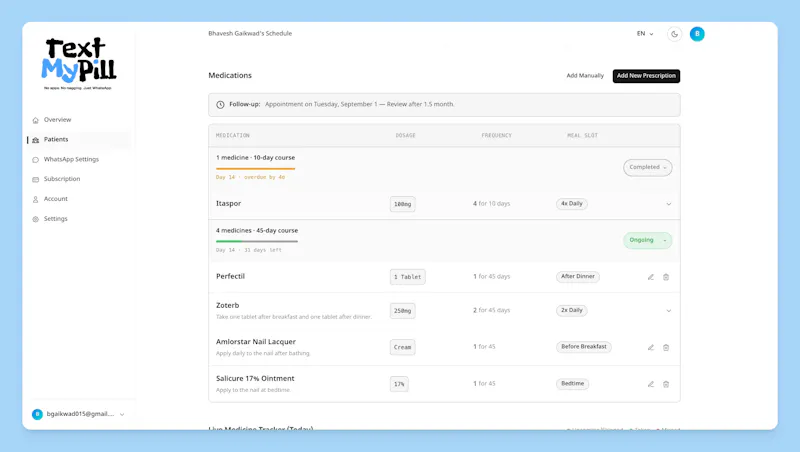Click the 17% dosage badge

click(x=399, y=384)
